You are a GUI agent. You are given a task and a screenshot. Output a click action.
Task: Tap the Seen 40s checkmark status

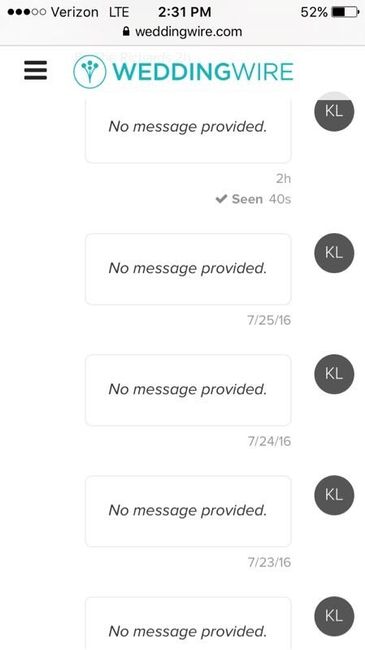coord(253,199)
